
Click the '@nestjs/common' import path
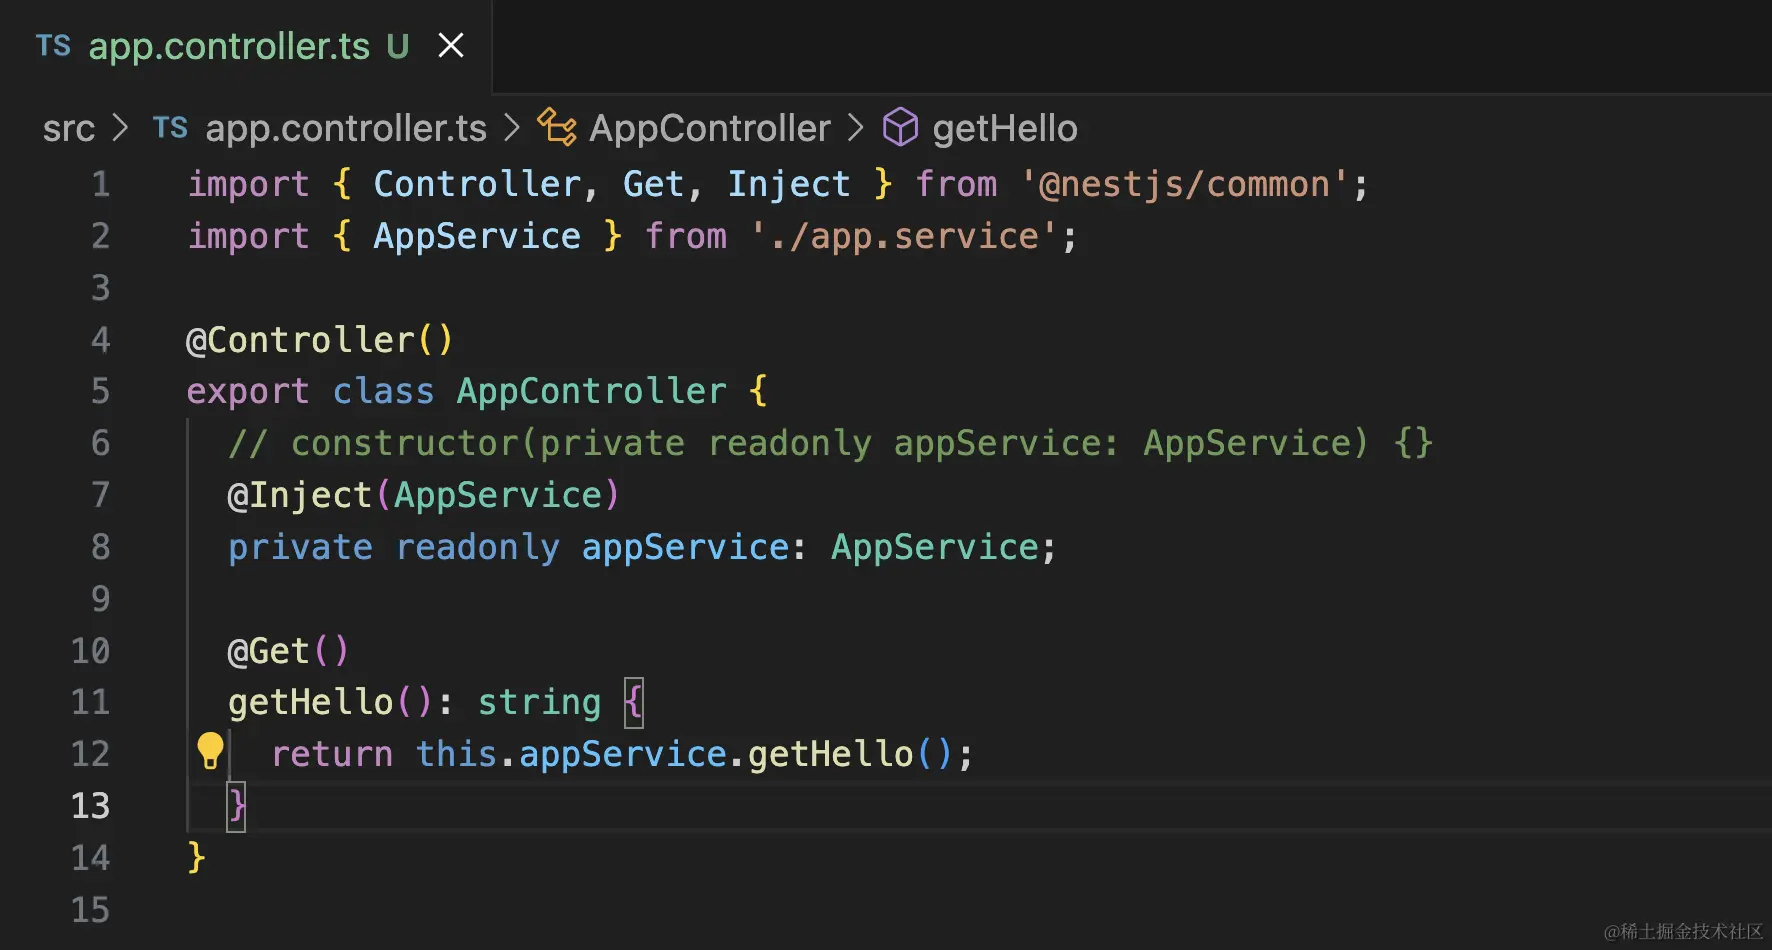pyautogui.click(x=1184, y=185)
